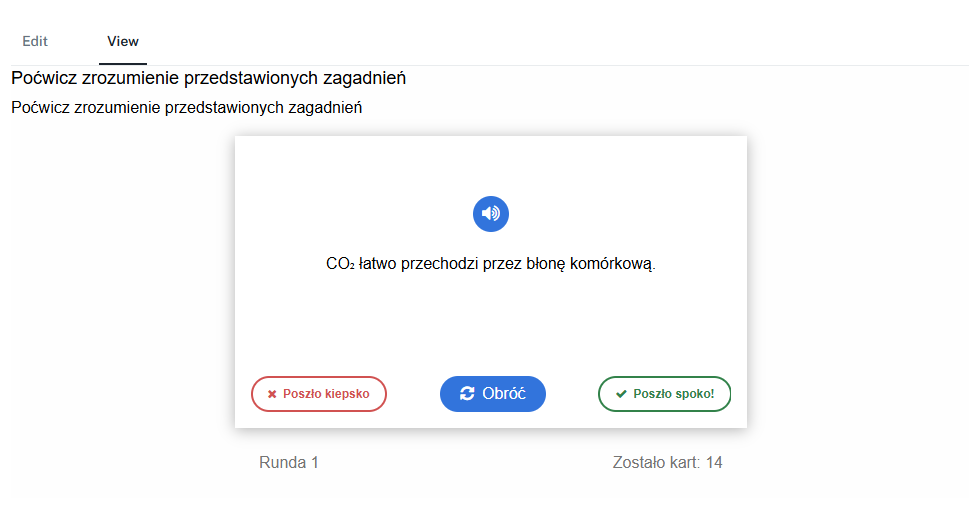The height and width of the screenshot is (523, 969).
Task: Flip the card with the Obróć button
Action: click(493, 394)
